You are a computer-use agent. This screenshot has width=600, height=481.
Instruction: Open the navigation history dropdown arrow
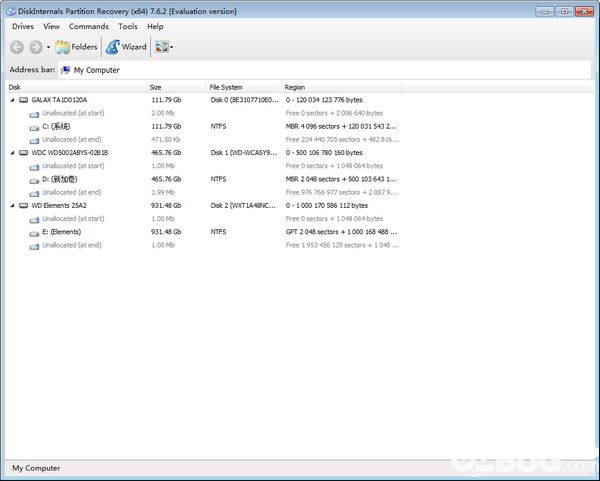(x=48, y=47)
